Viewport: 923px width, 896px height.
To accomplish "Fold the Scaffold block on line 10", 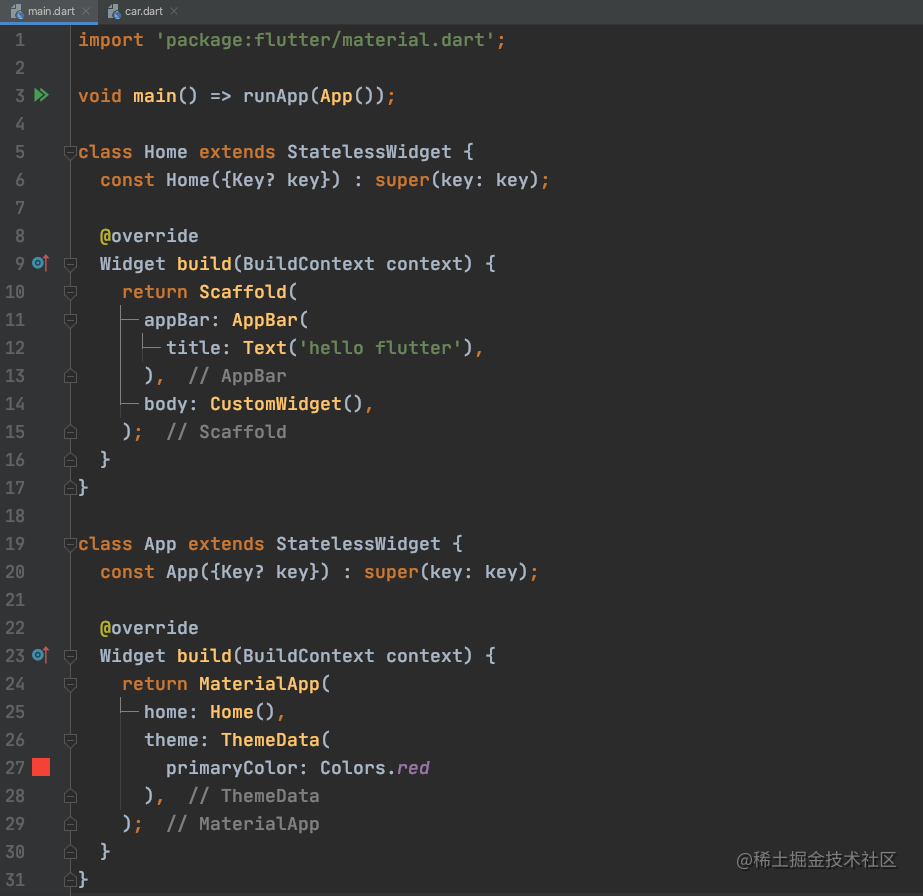I will pyautogui.click(x=70, y=292).
